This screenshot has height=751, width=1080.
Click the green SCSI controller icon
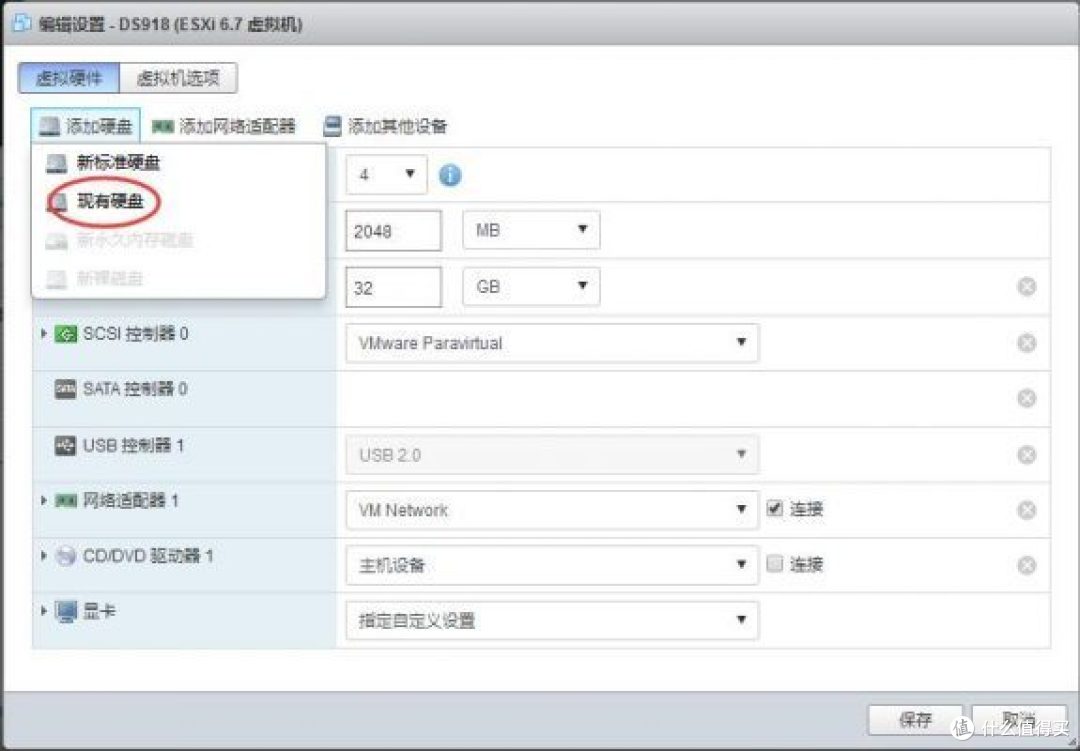coord(65,335)
